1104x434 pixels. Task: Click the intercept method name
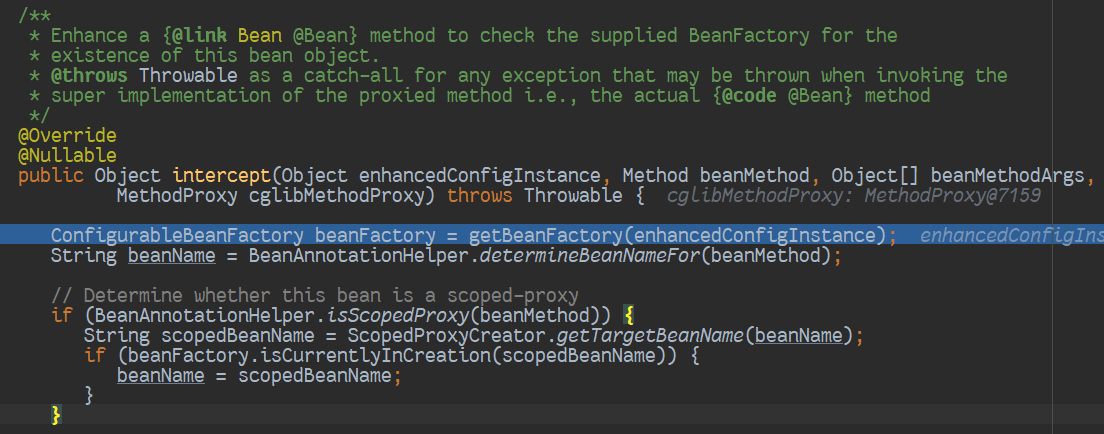click(x=215, y=176)
